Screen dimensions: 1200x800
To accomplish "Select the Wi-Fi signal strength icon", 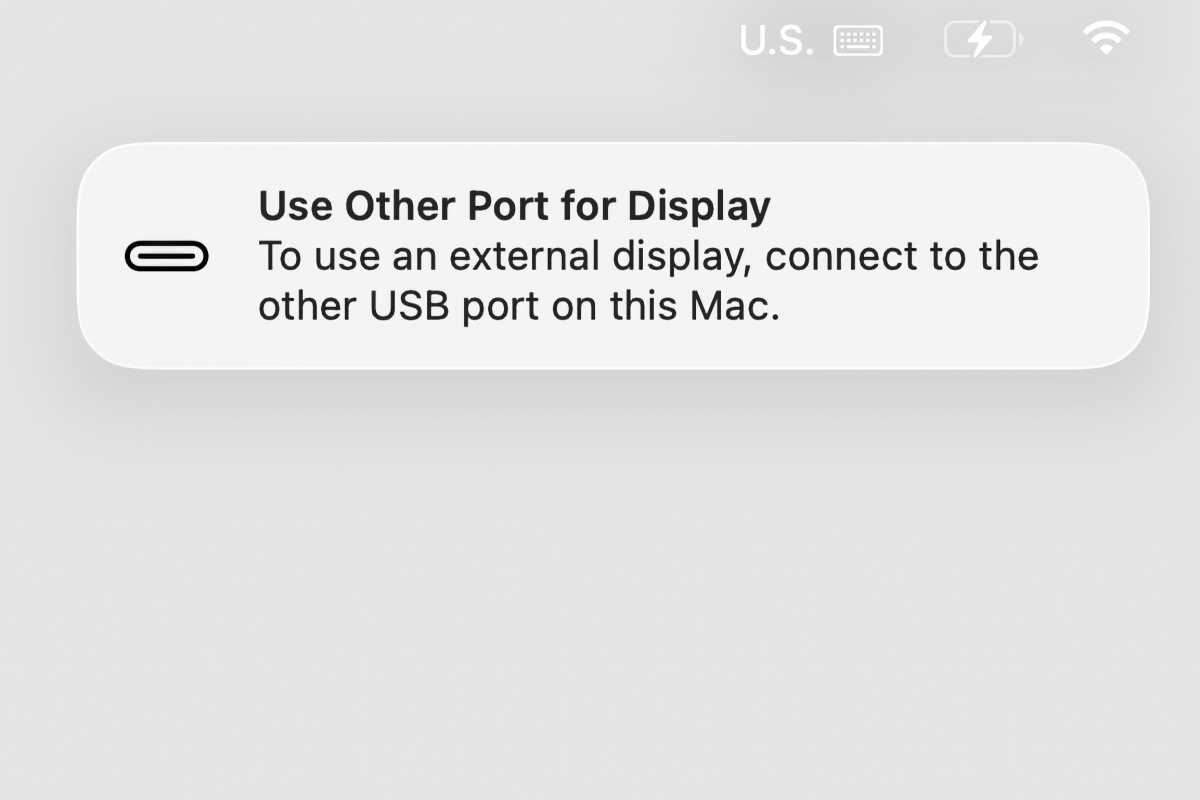I will [x=1105, y=39].
